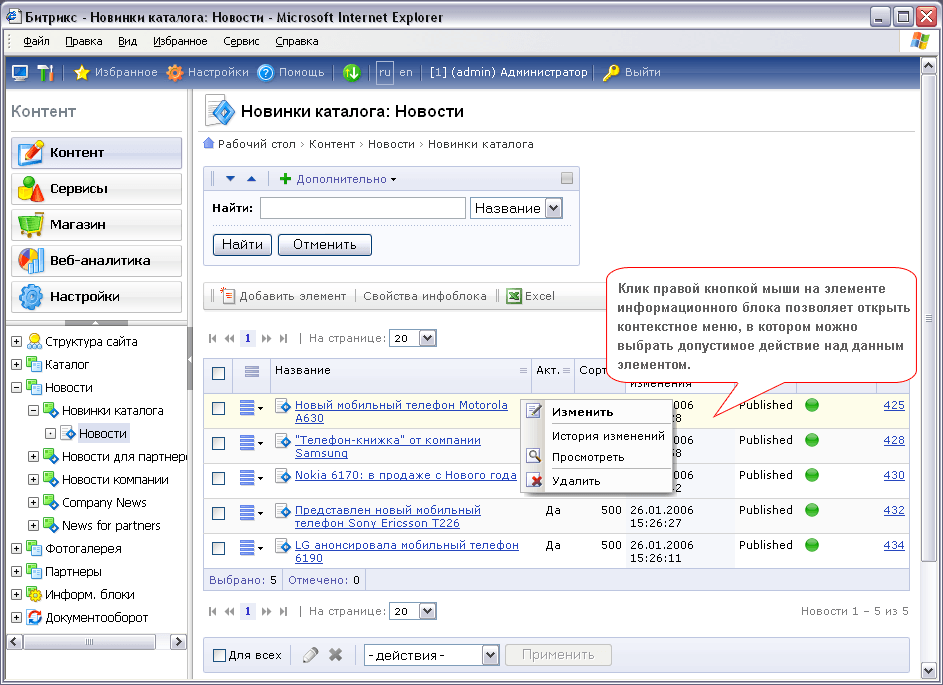Expand Каталог tree node
Screen dimensions: 943x685
point(16,364)
